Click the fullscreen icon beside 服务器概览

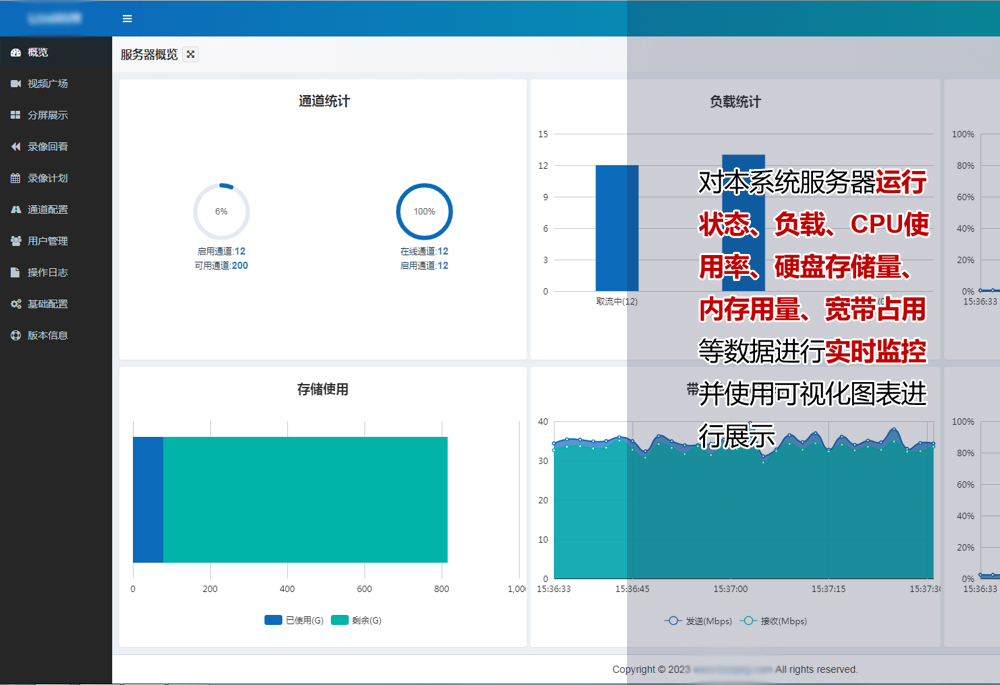[x=191, y=55]
